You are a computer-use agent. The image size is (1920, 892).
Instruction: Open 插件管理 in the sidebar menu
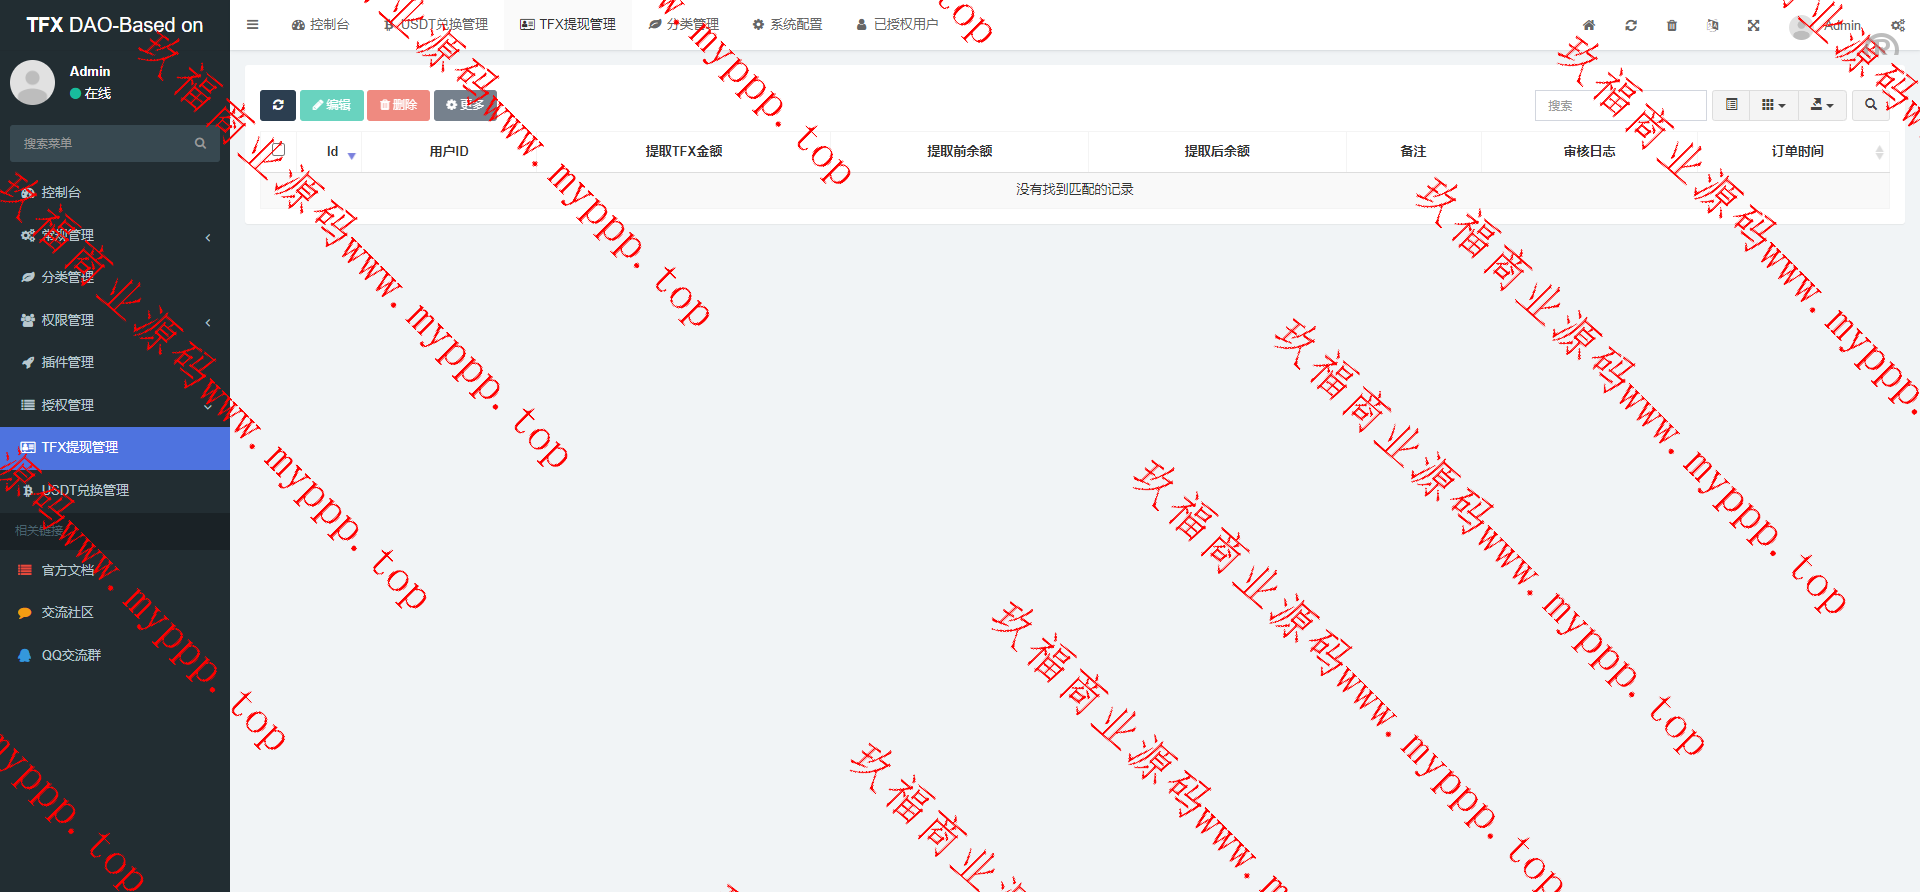(68, 362)
